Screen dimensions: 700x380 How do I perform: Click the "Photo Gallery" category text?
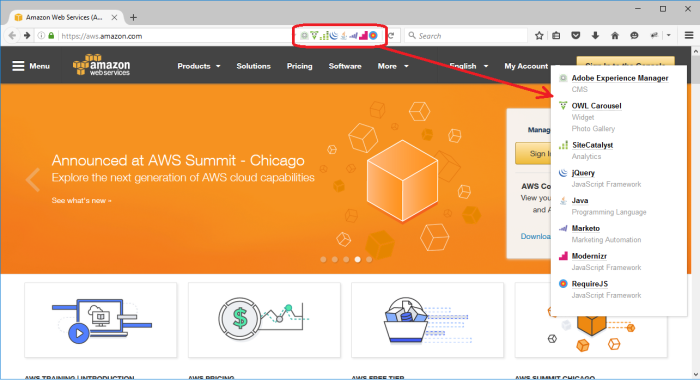click(x=593, y=129)
